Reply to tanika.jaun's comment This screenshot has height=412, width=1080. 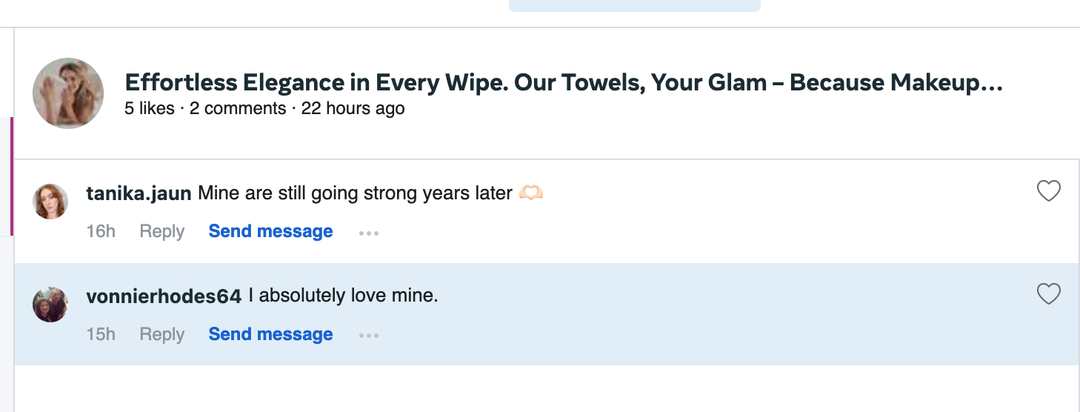coord(162,232)
